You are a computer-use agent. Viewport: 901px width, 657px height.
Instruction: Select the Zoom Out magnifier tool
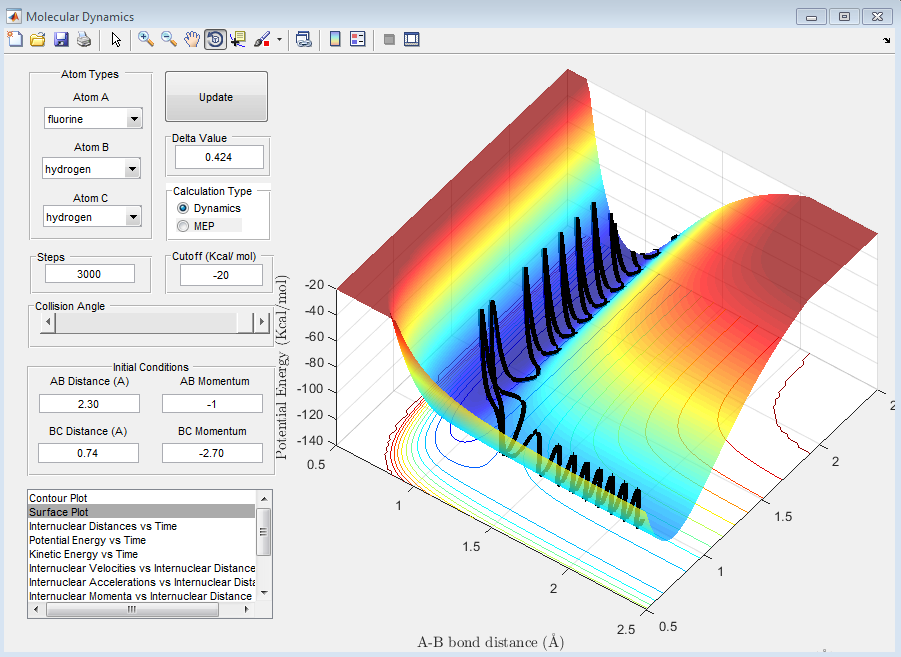click(169, 39)
